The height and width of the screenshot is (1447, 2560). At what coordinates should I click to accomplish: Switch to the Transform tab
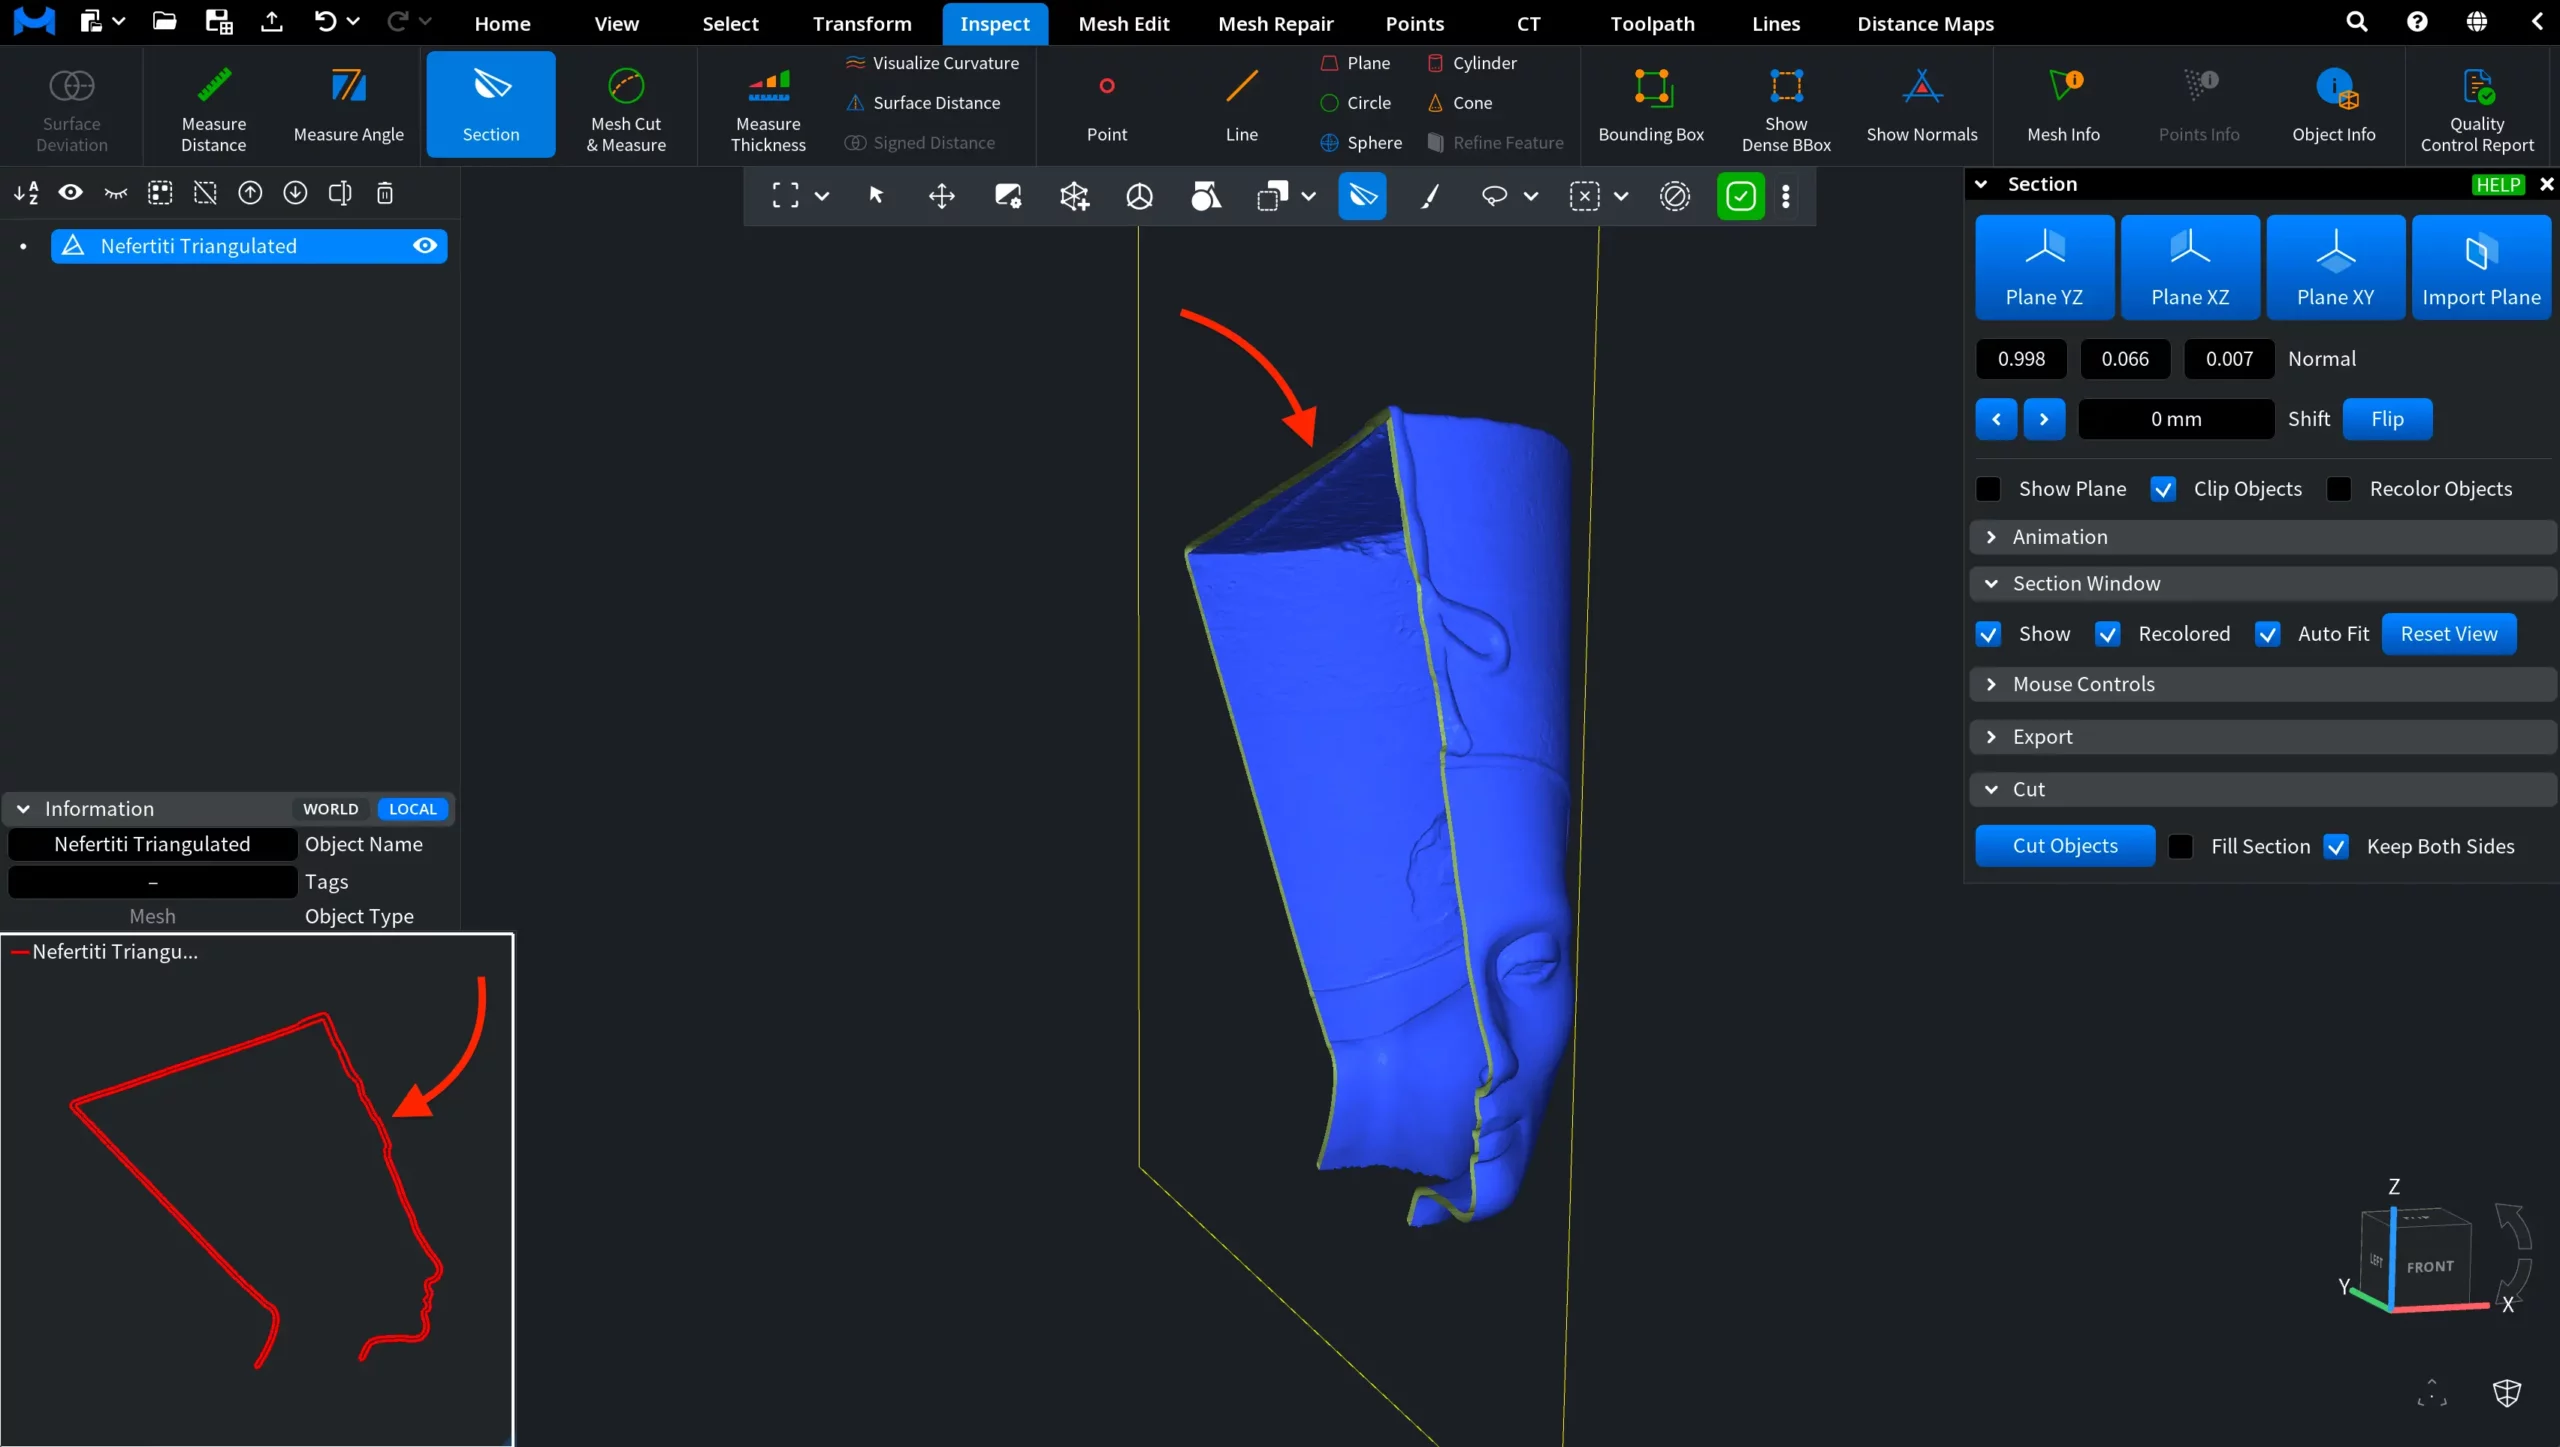(862, 23)
